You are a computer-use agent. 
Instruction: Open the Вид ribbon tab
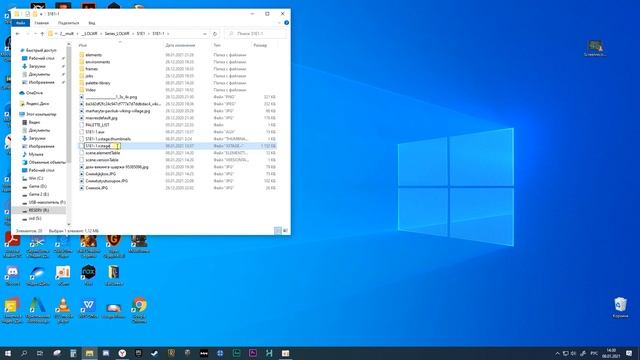[91, 23]
